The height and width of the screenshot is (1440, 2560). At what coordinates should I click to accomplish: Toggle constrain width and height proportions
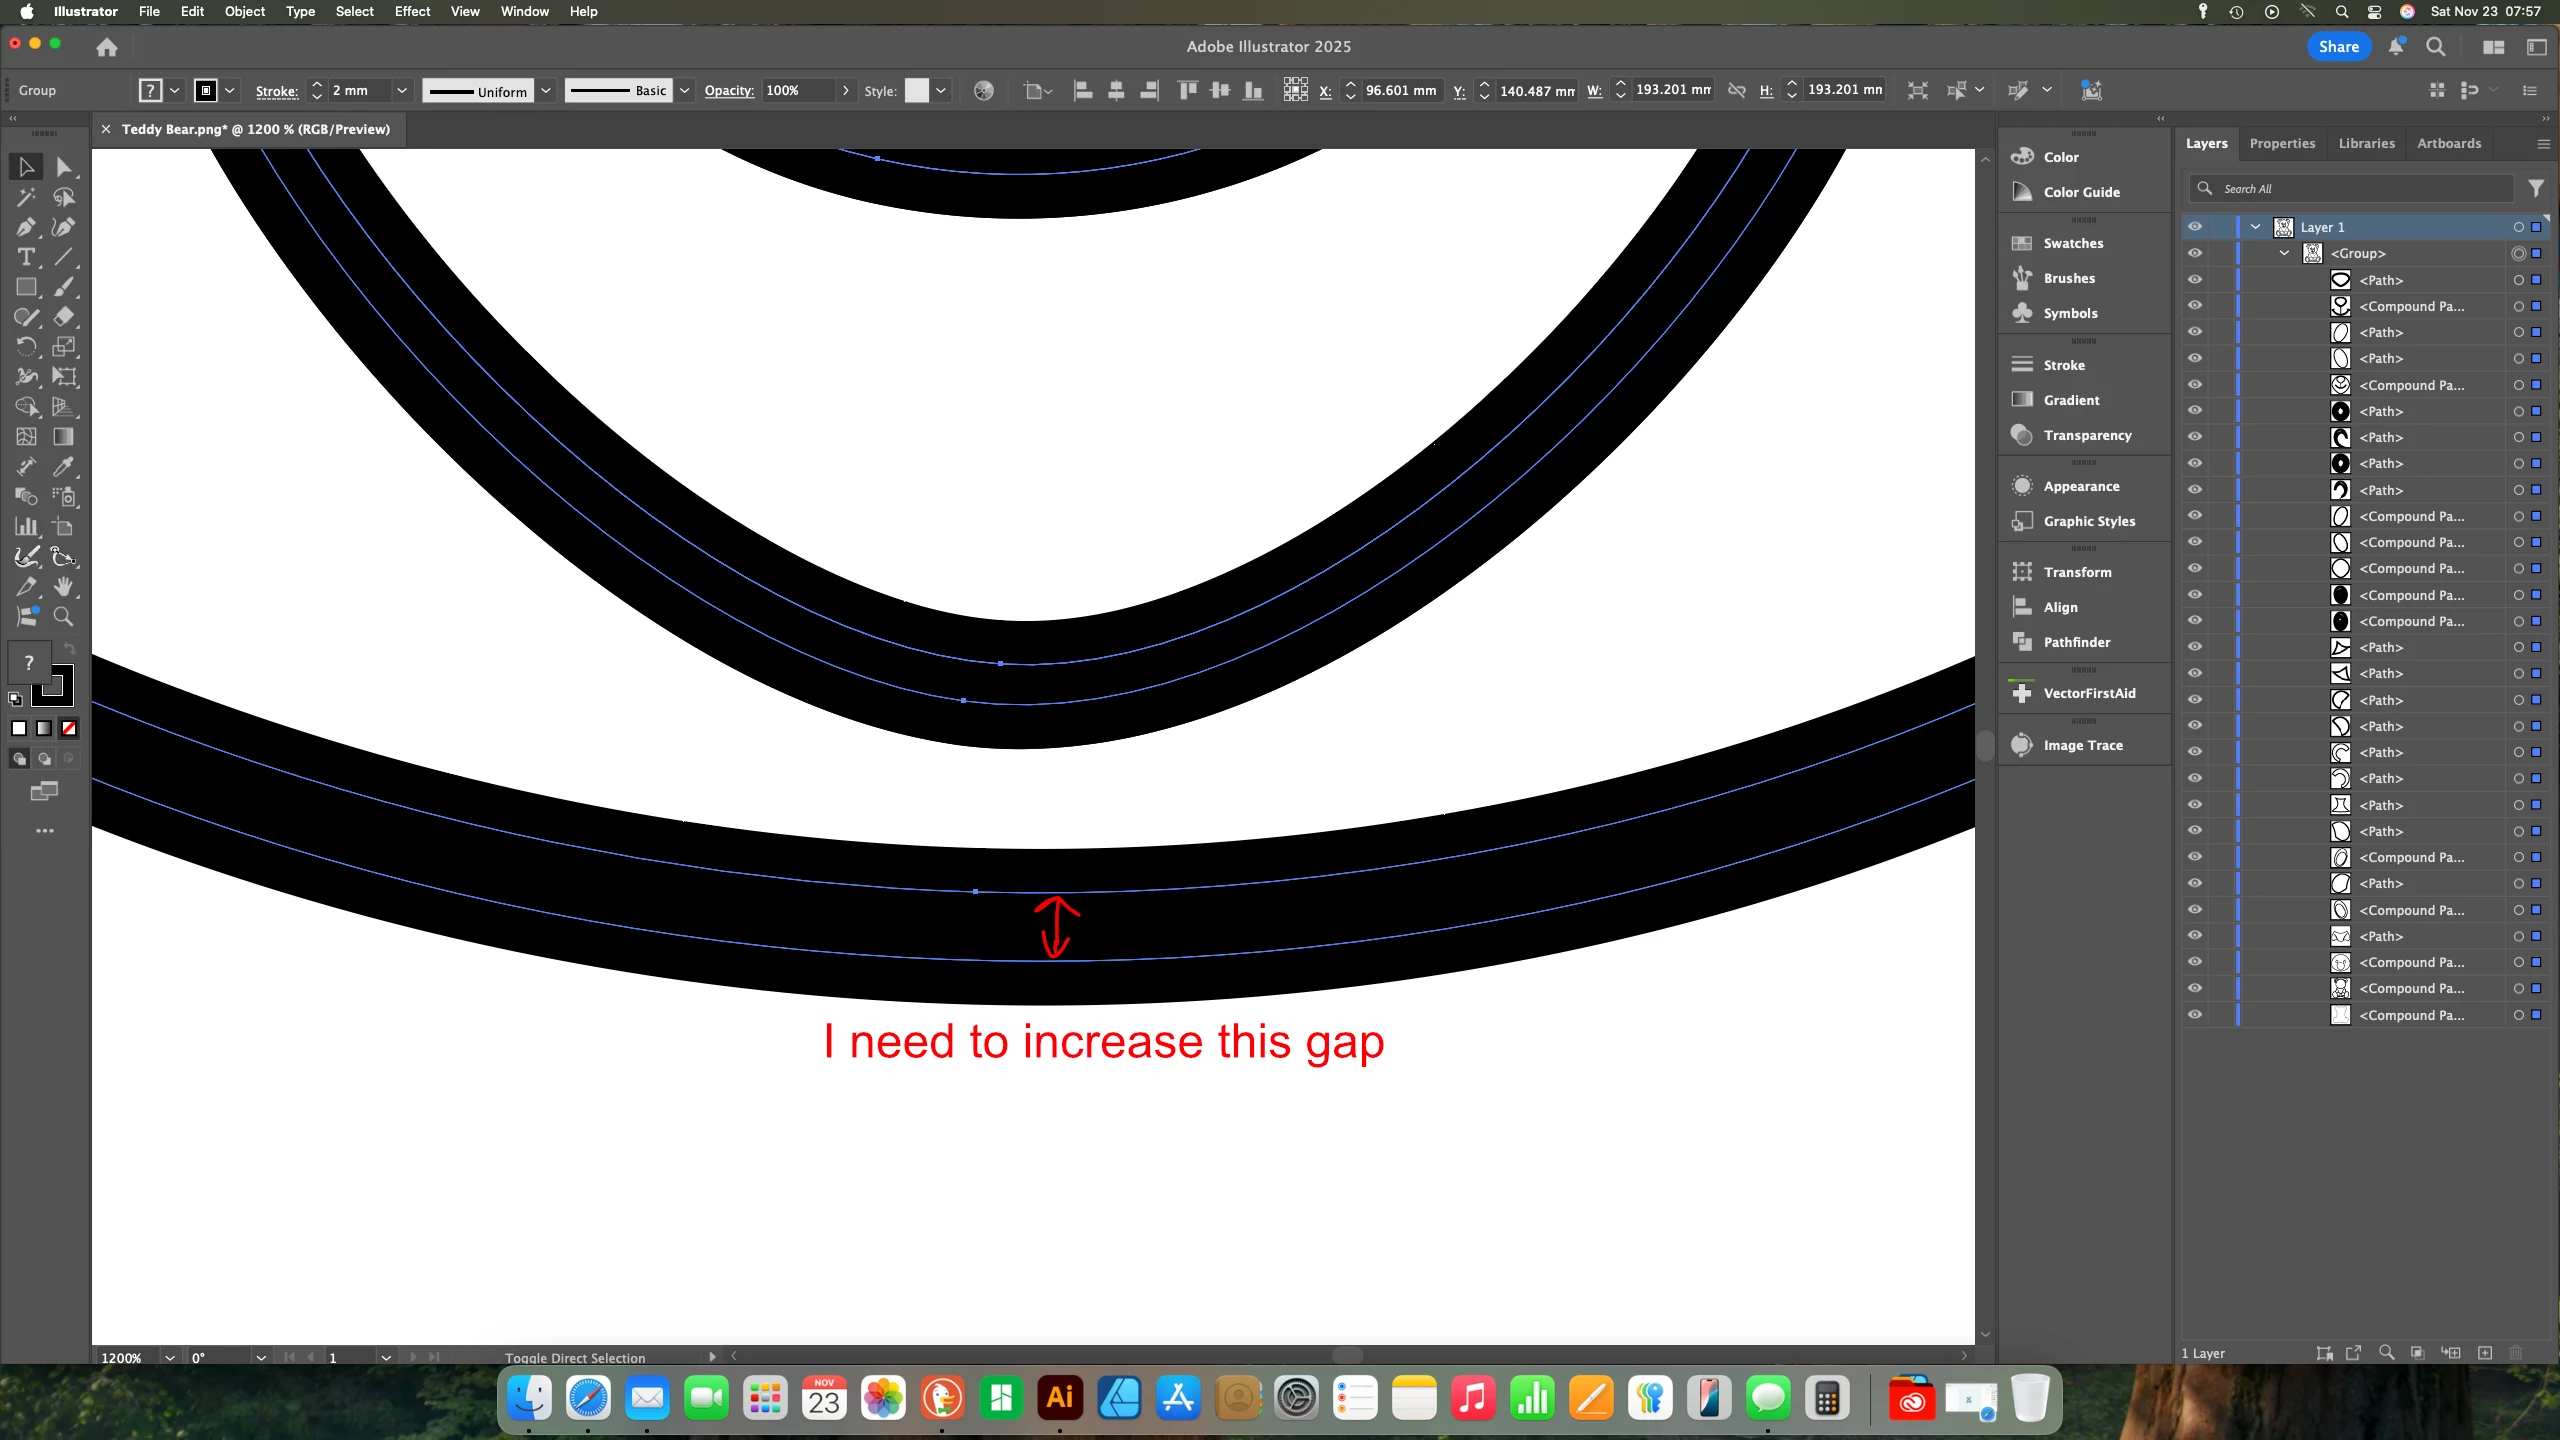tap(1737, 90)
